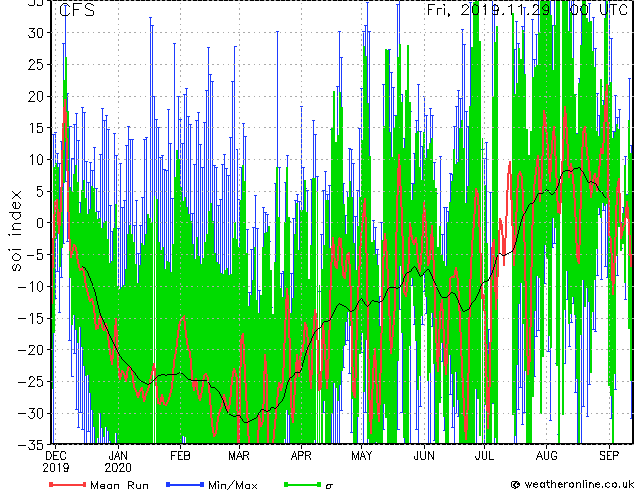Select the red Mean Run legend swatch
Image resolution: width=634 pixels, height=490 pixels.
tap(68, 484)
